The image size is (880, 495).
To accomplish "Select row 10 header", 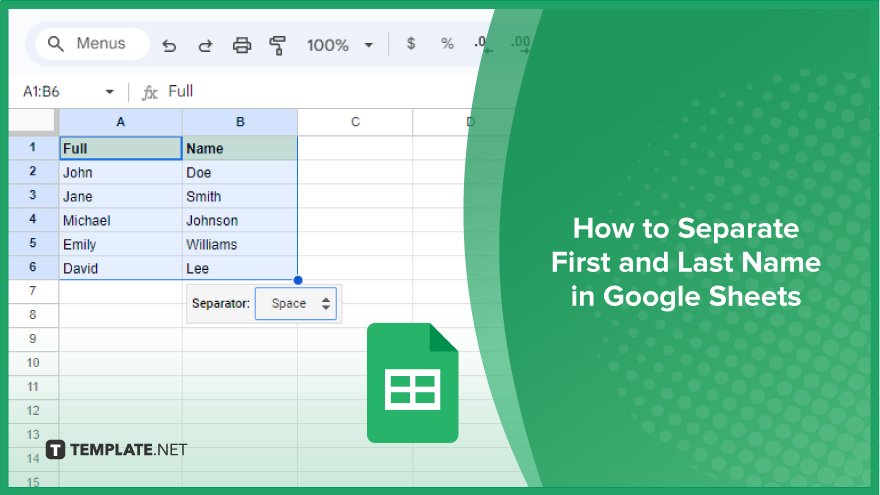I will 33,363.
